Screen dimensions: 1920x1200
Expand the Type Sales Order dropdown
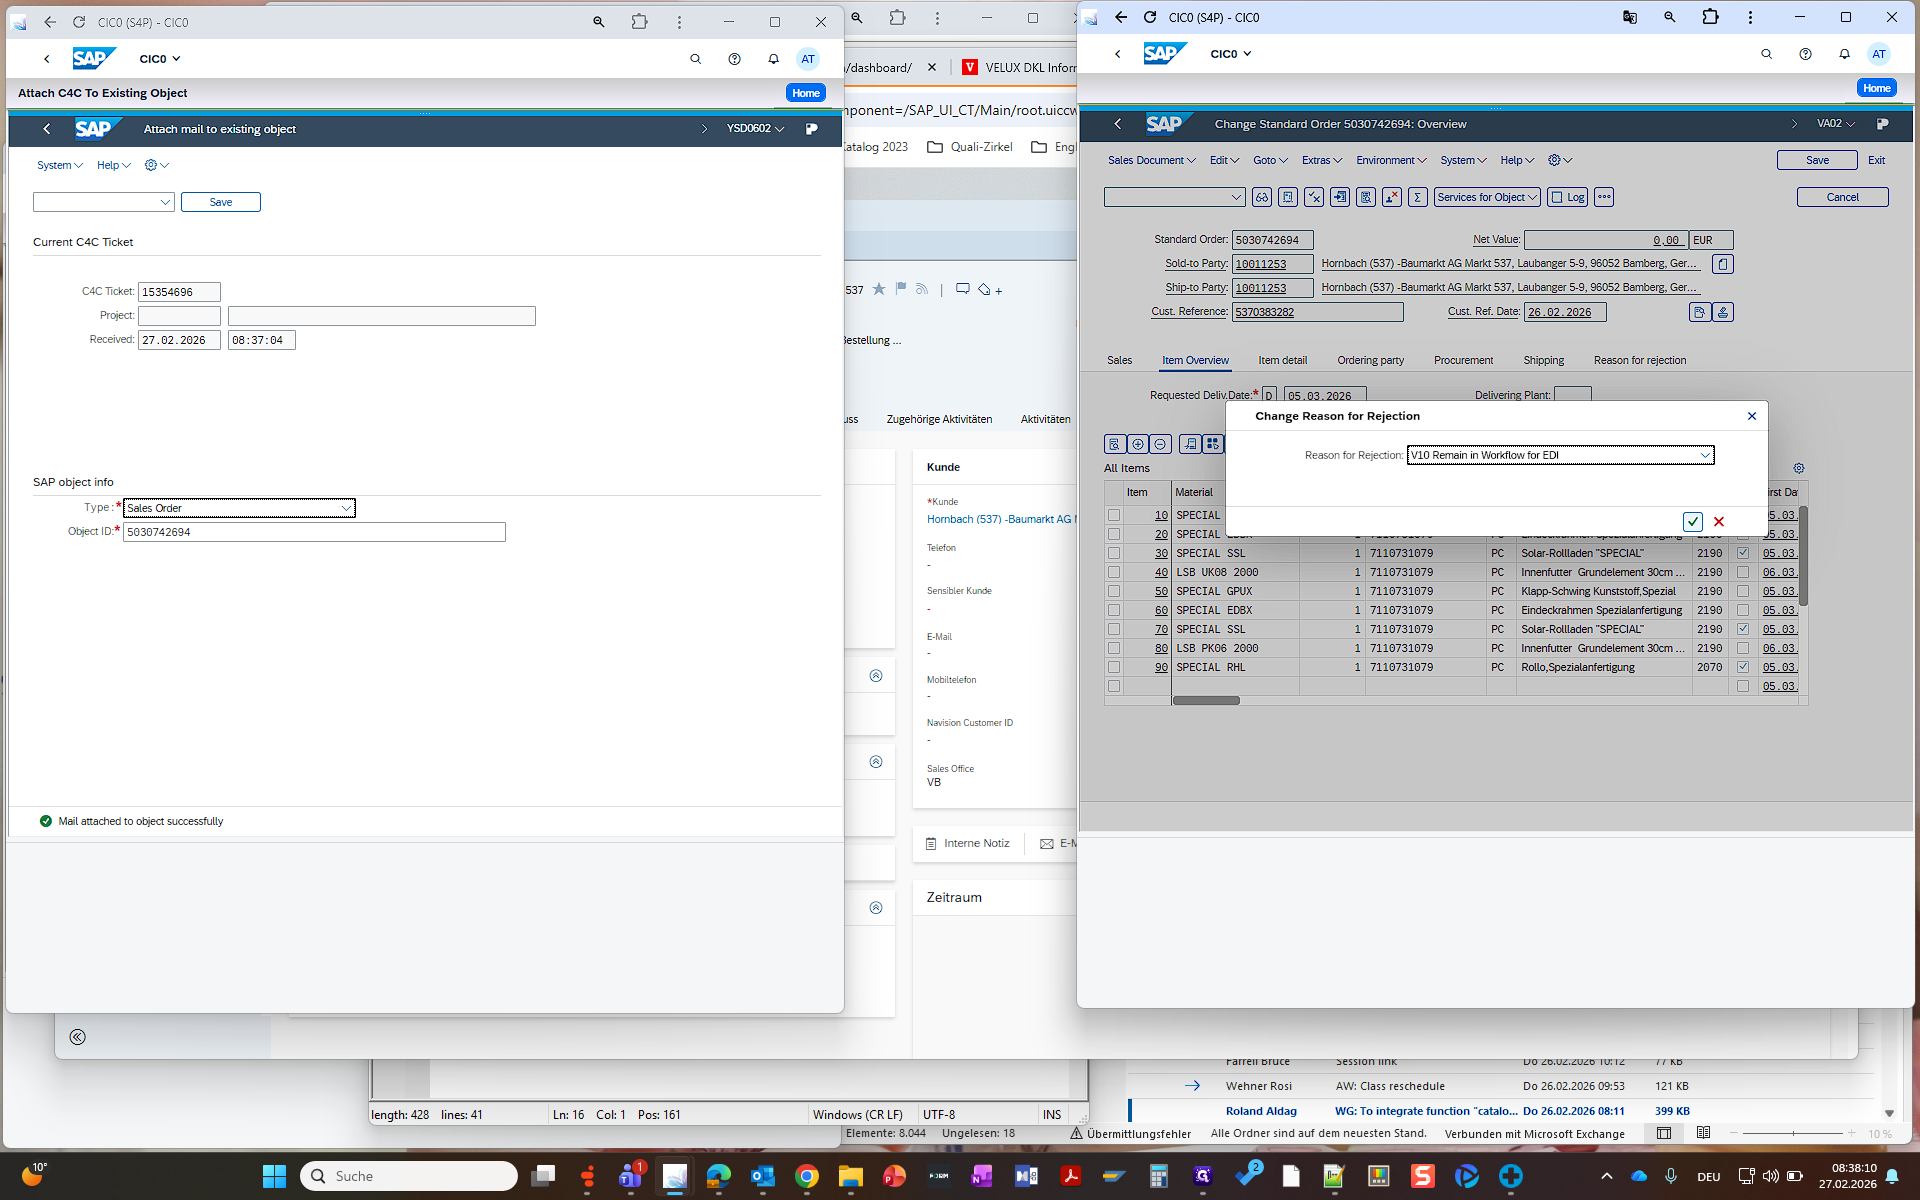[346, 508]
